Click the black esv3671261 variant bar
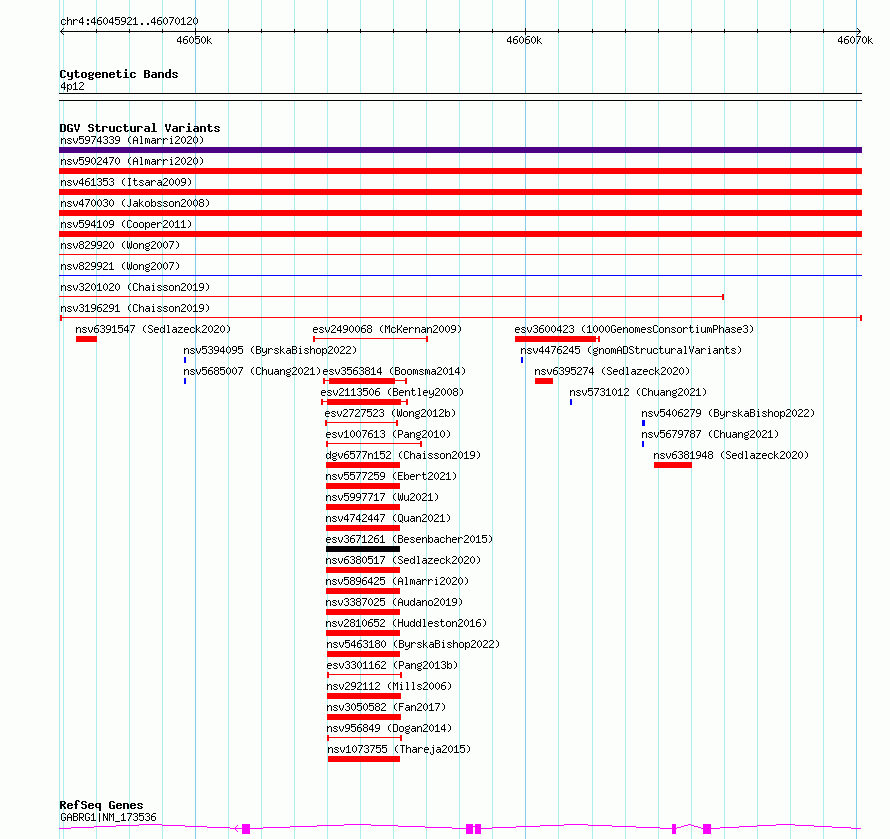 [x=363, y=549]
